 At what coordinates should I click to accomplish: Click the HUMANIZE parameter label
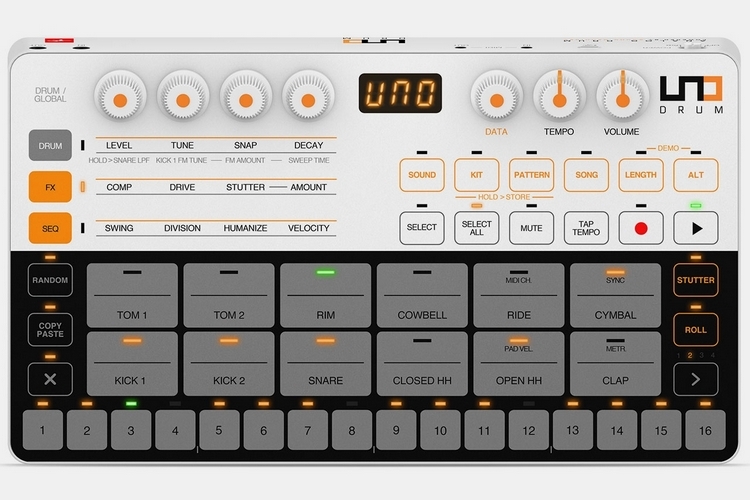(245, 228)
